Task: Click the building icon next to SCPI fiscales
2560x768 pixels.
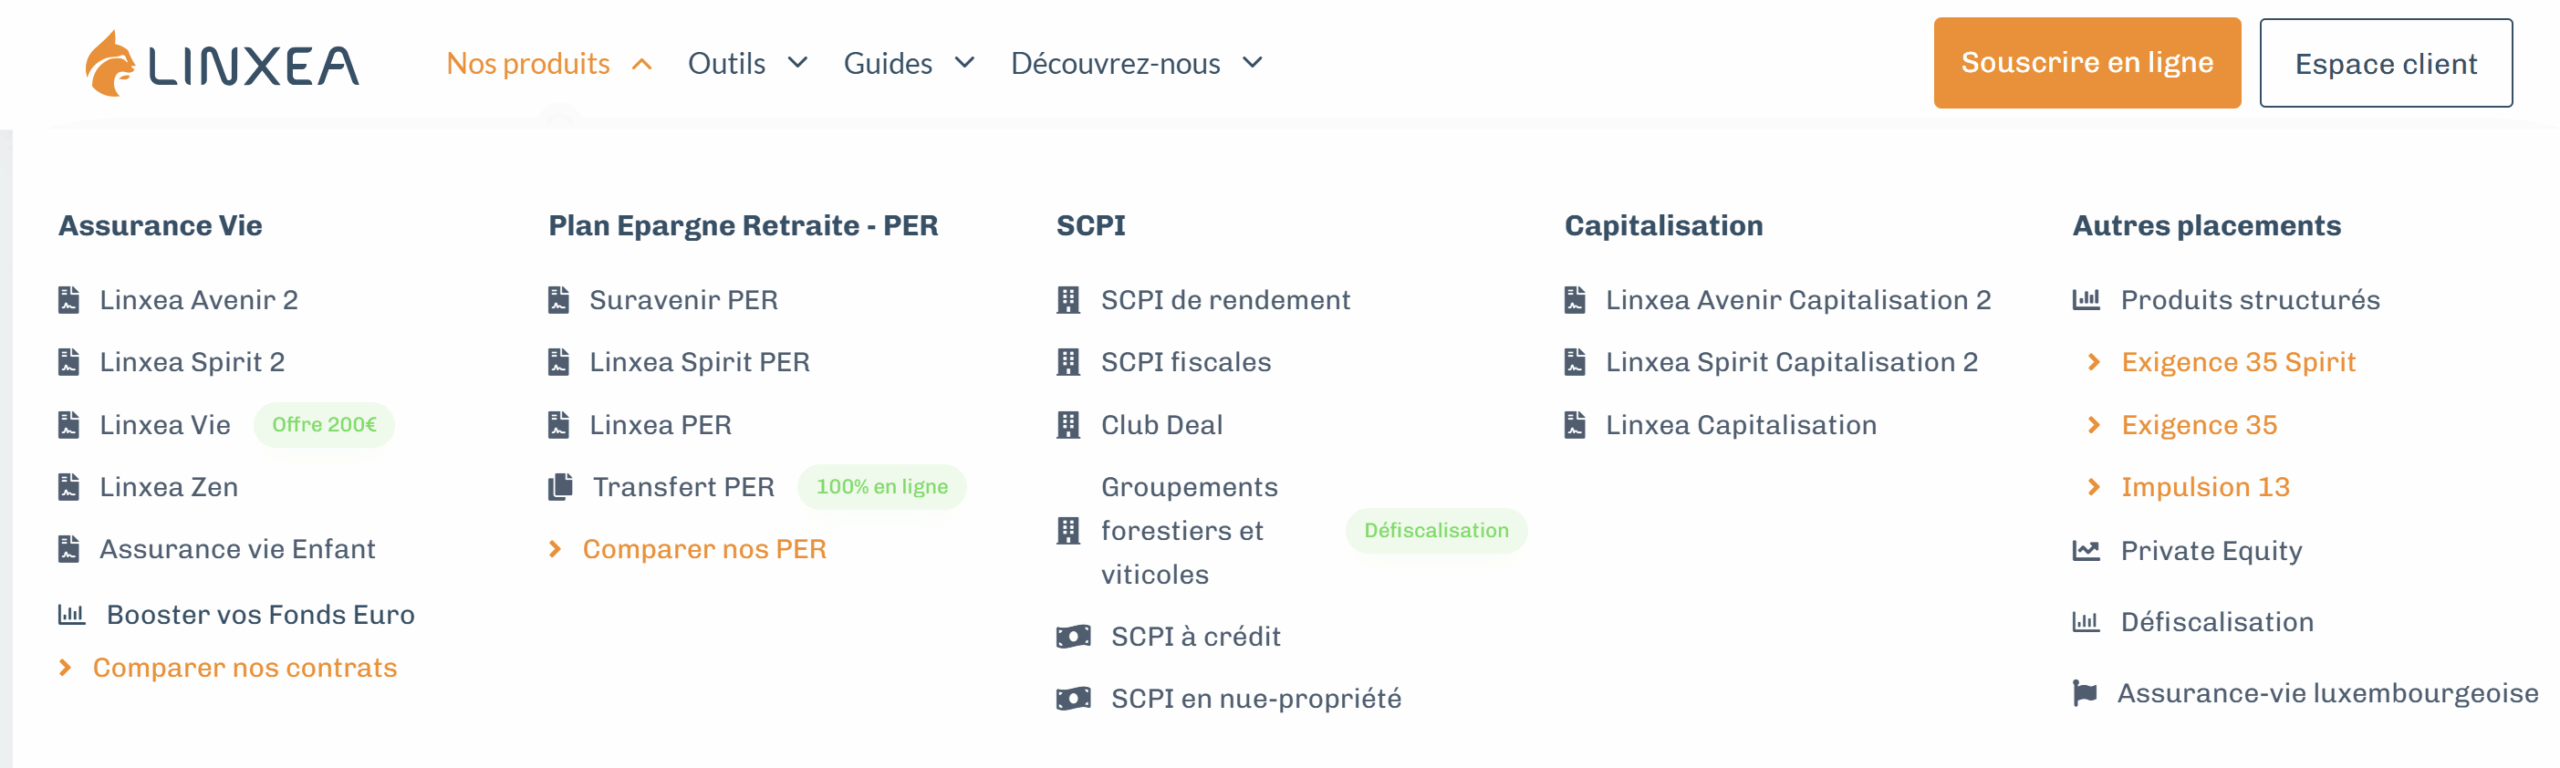Action: 1068,361
